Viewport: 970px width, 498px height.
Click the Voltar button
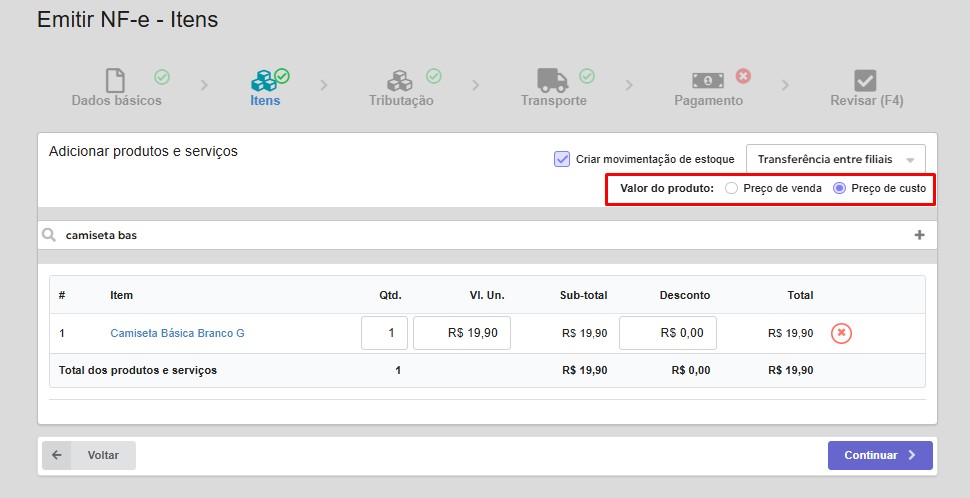coord(89,455)
